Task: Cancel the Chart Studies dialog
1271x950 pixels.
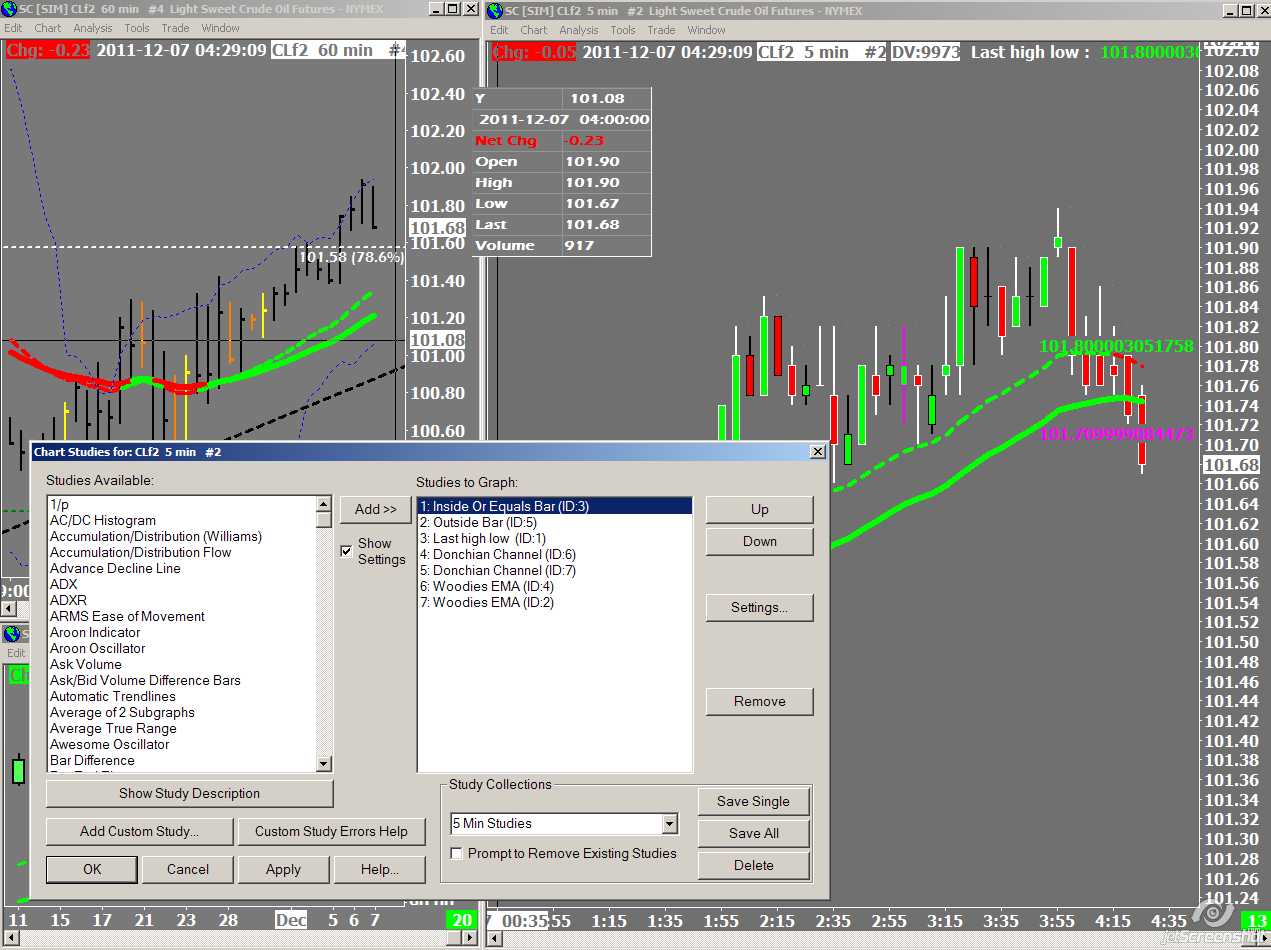Action: coord(188,869)
